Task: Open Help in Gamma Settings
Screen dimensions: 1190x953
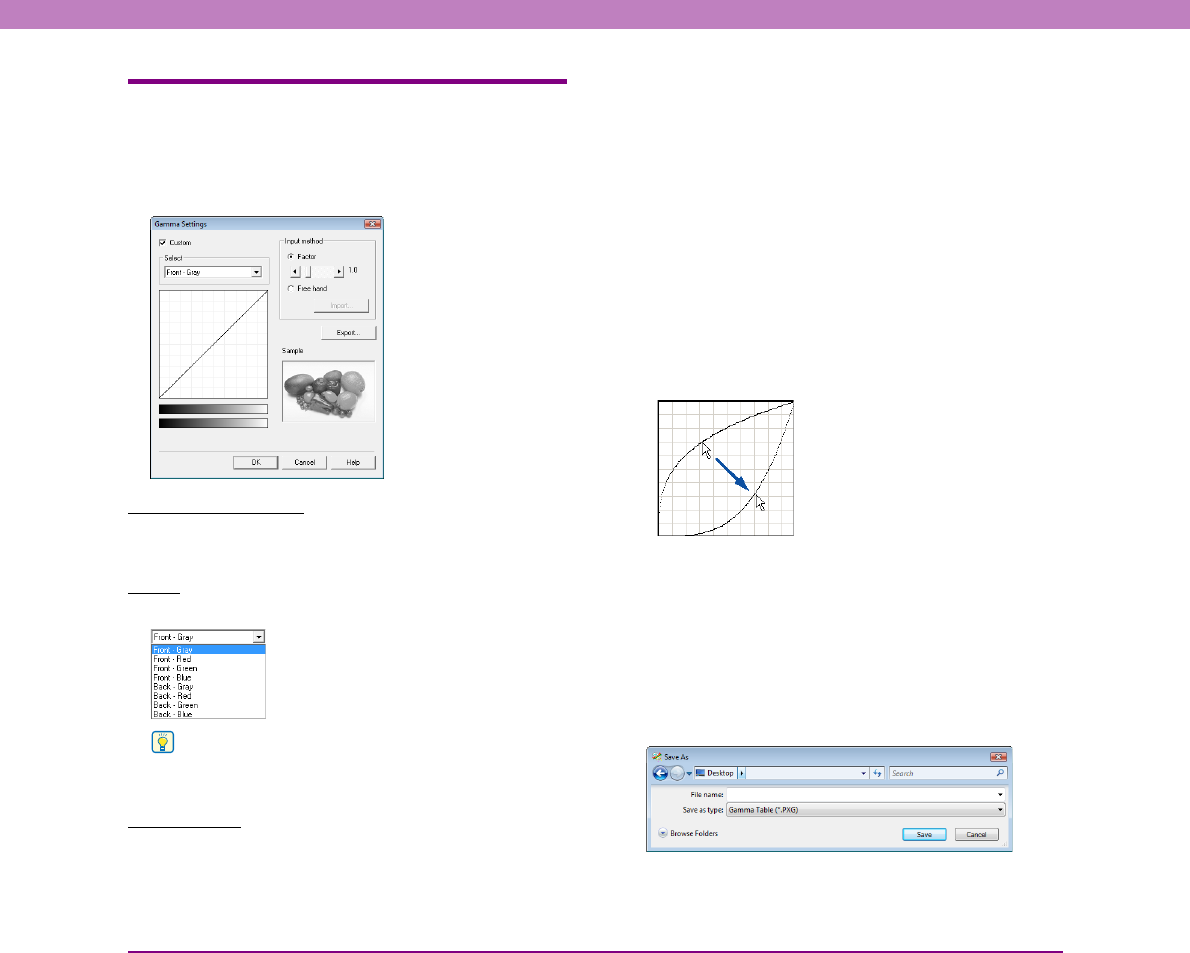Action: click(353, 462)
